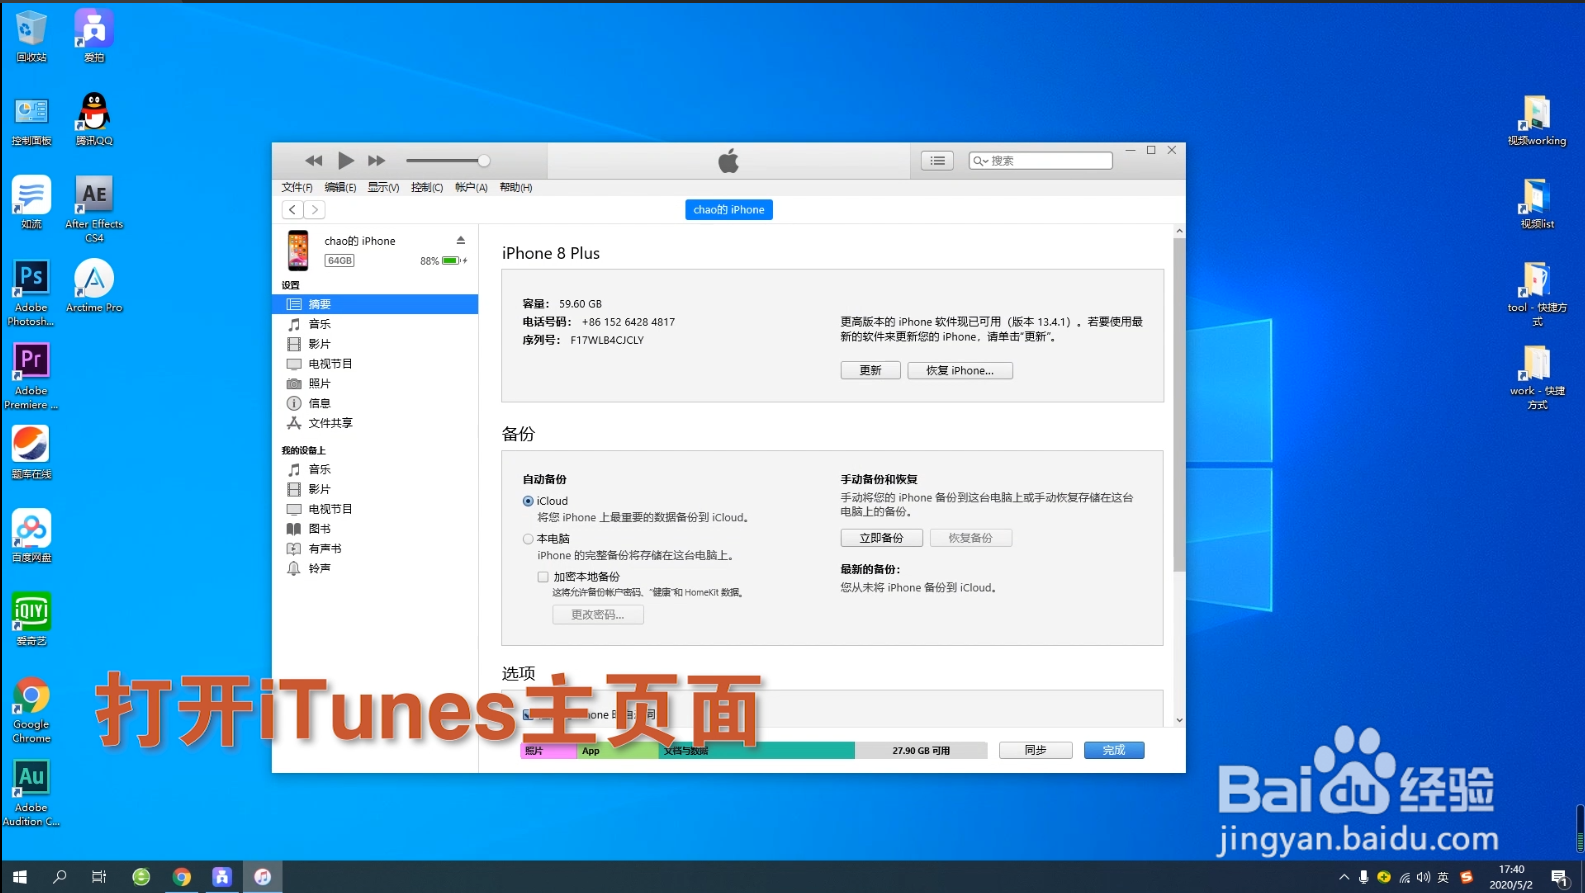1585x893 pixels.
Task: Click the scrollbar down arrow
Action: coord(1179,720)
